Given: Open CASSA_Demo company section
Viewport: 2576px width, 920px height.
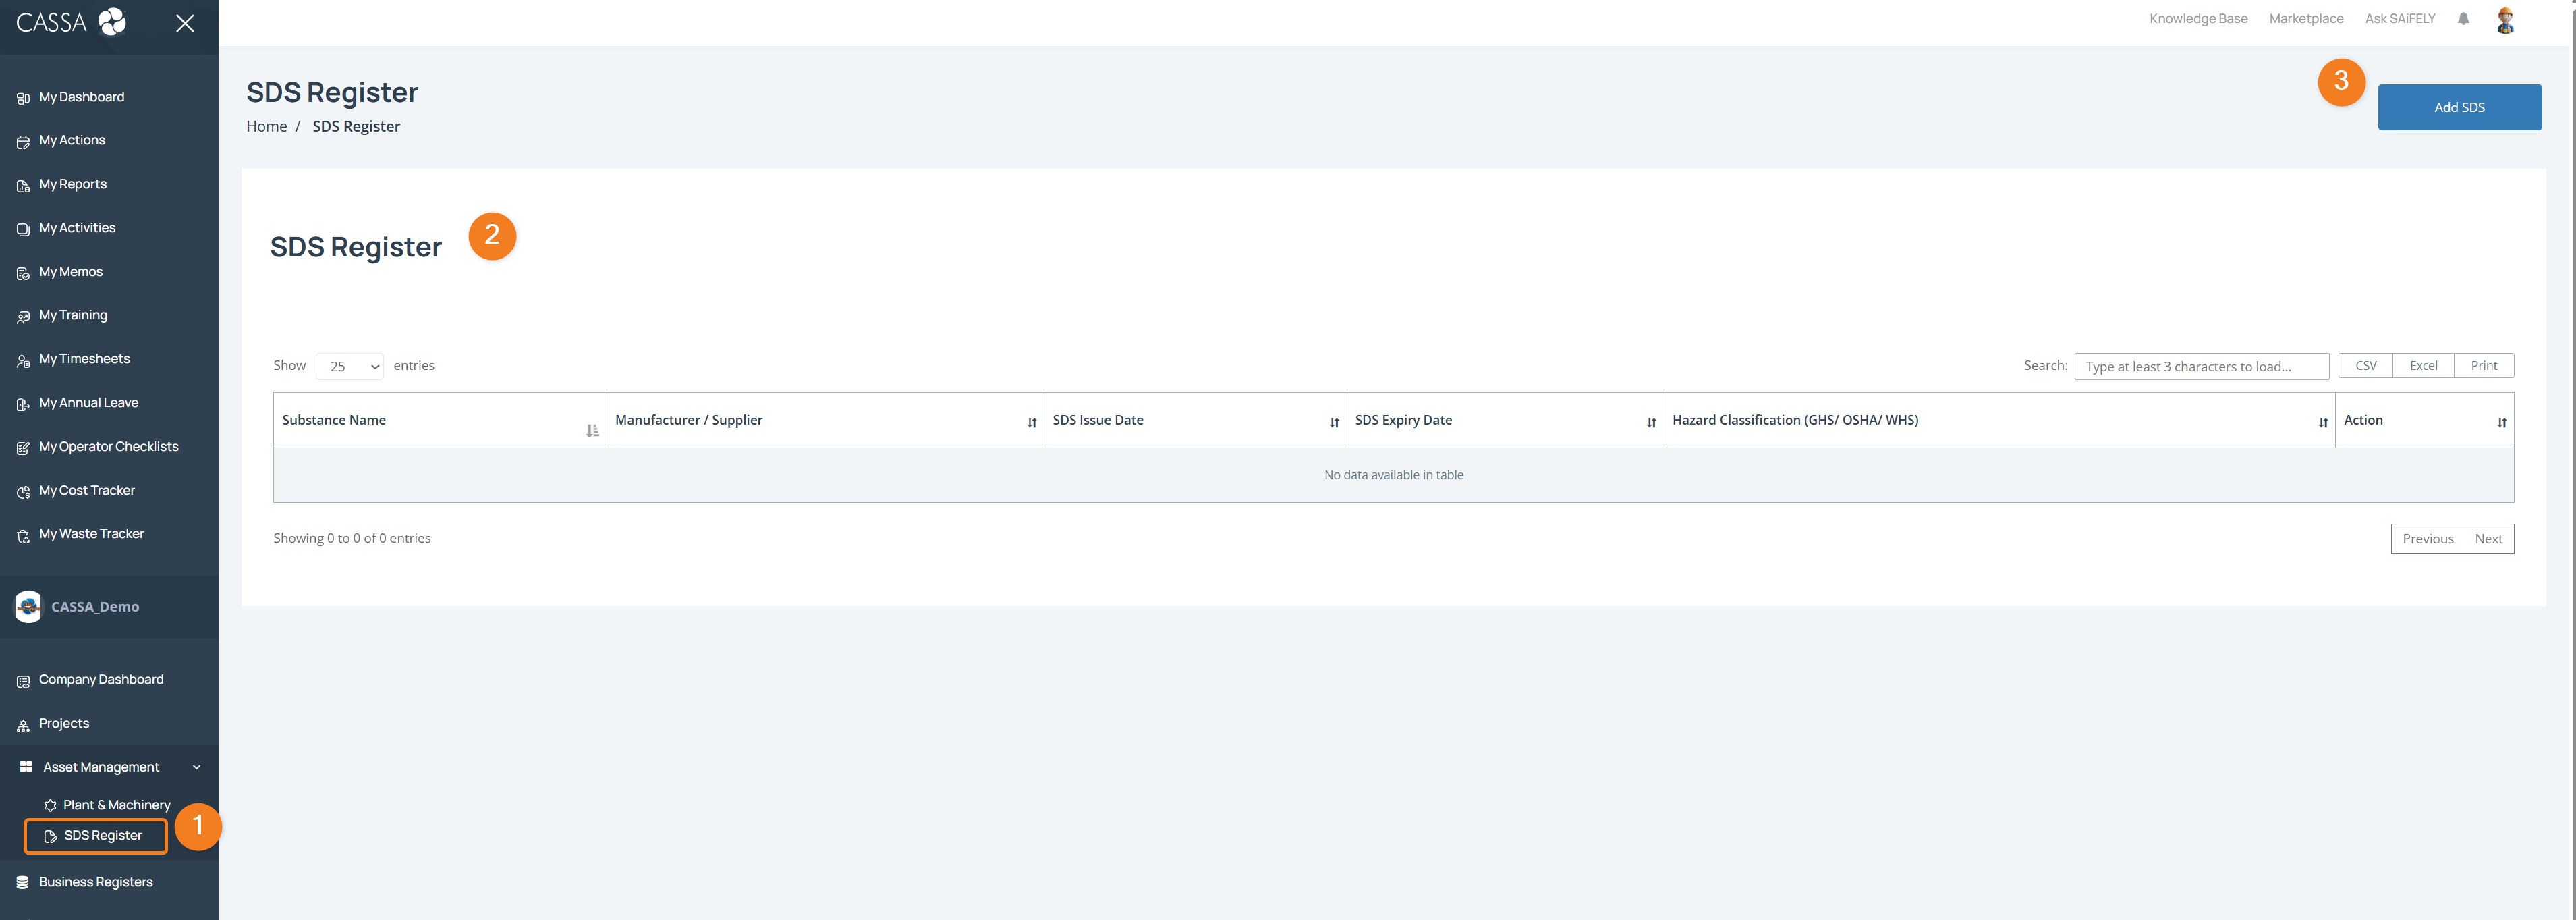Looking at the screenshot, I should pos(95,607).
